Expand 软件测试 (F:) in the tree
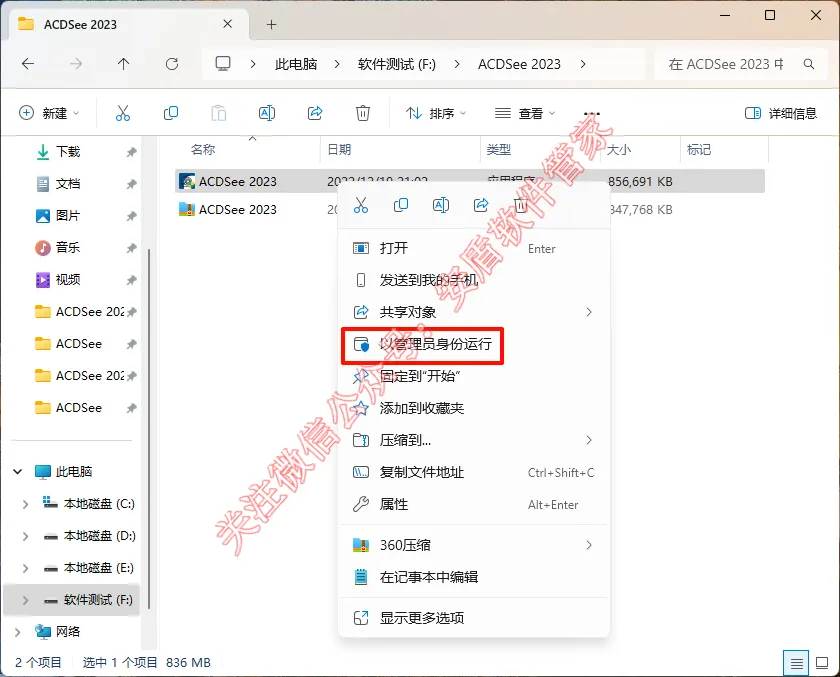The image size is (840, 677). click(25, 600)
